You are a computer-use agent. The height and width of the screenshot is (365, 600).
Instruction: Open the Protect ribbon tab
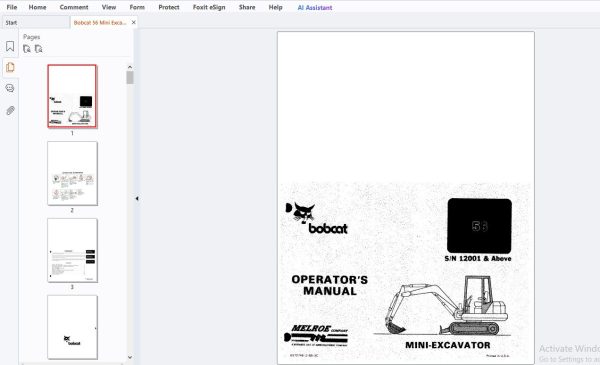point(169,7)
